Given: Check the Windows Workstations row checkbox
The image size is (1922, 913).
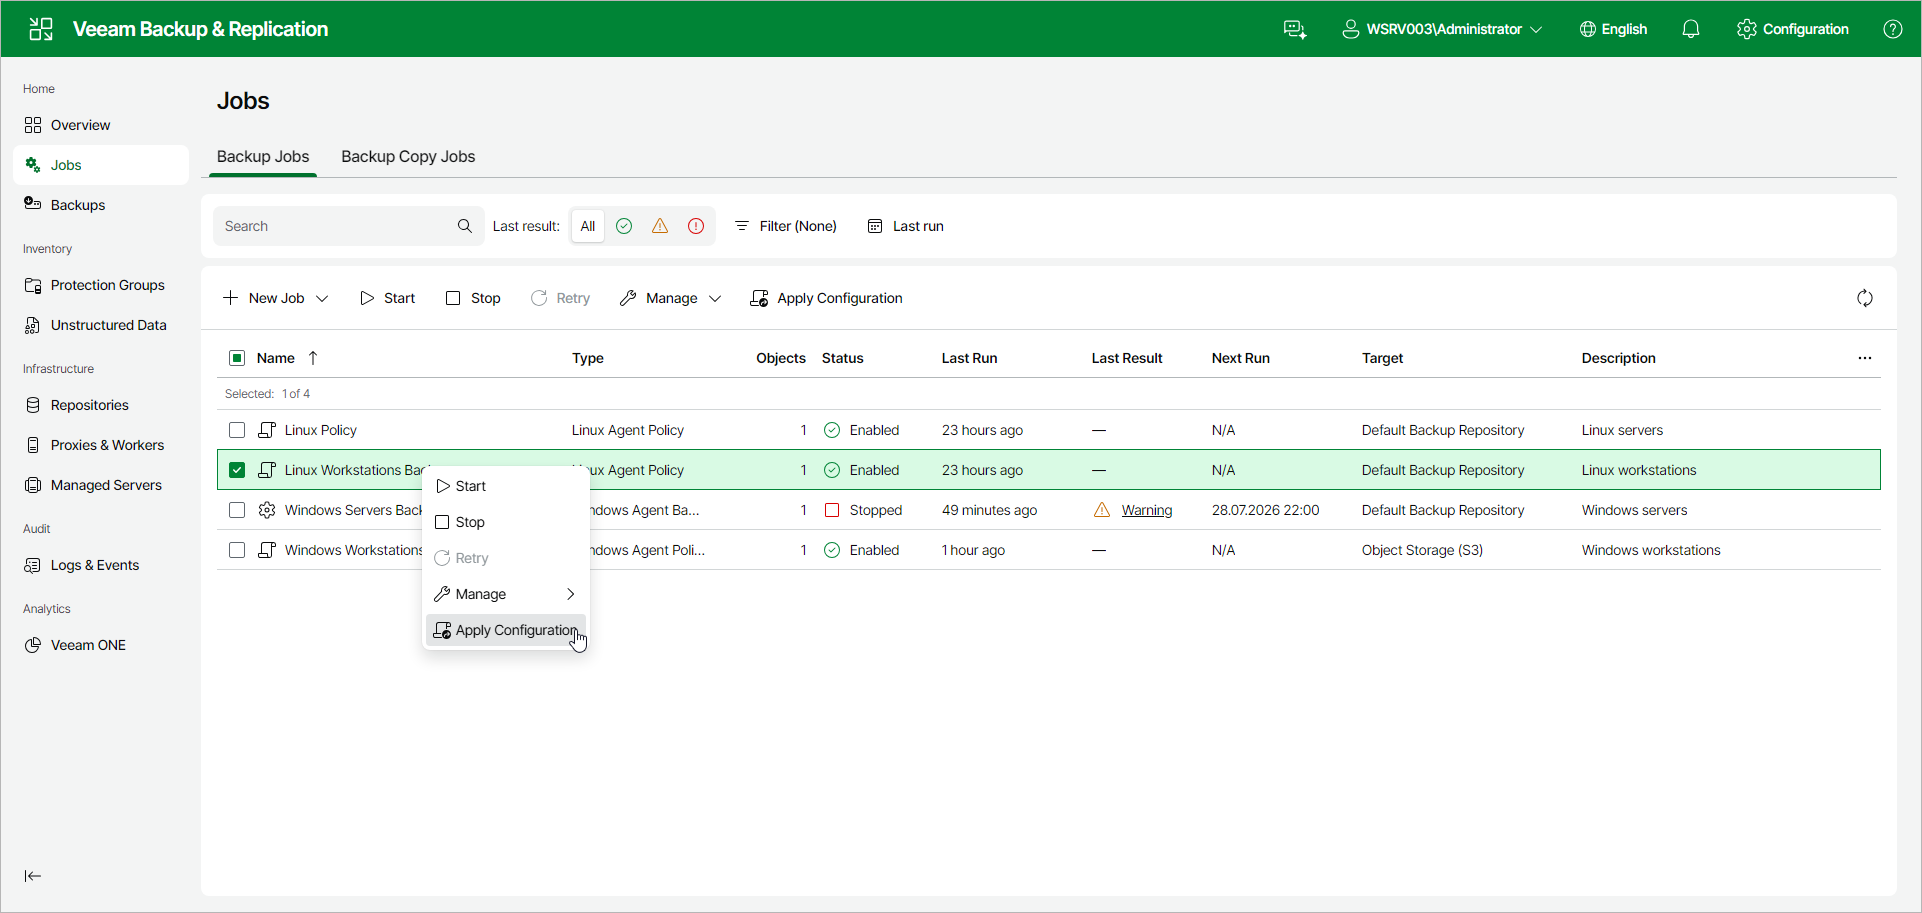Looking at the screenshot, I should coord(237,550).
